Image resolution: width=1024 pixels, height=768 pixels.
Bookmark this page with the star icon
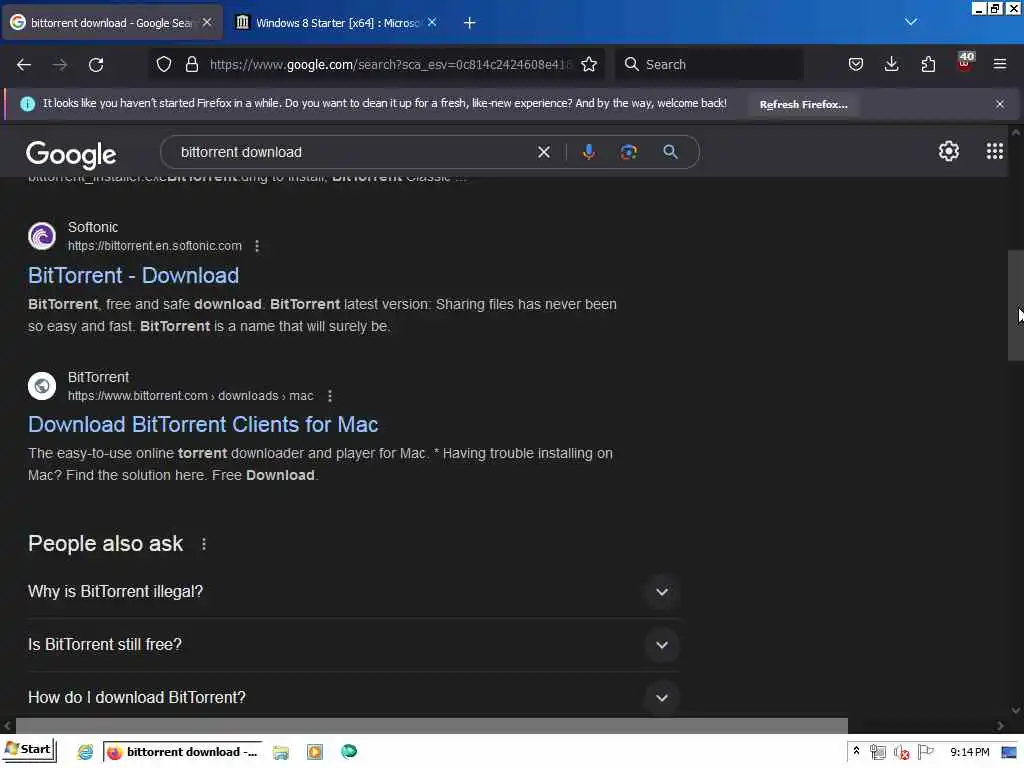pyautogui.click(x=589, y=64)
